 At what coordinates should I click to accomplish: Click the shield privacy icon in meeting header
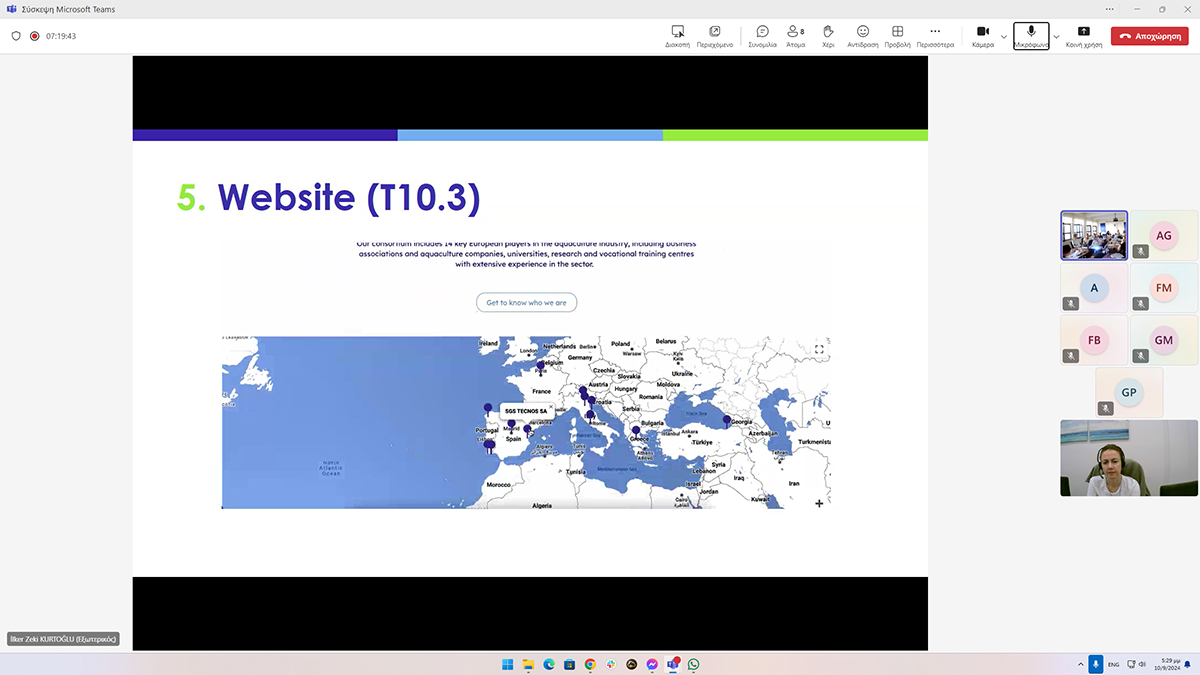click(x=16, y=36)
